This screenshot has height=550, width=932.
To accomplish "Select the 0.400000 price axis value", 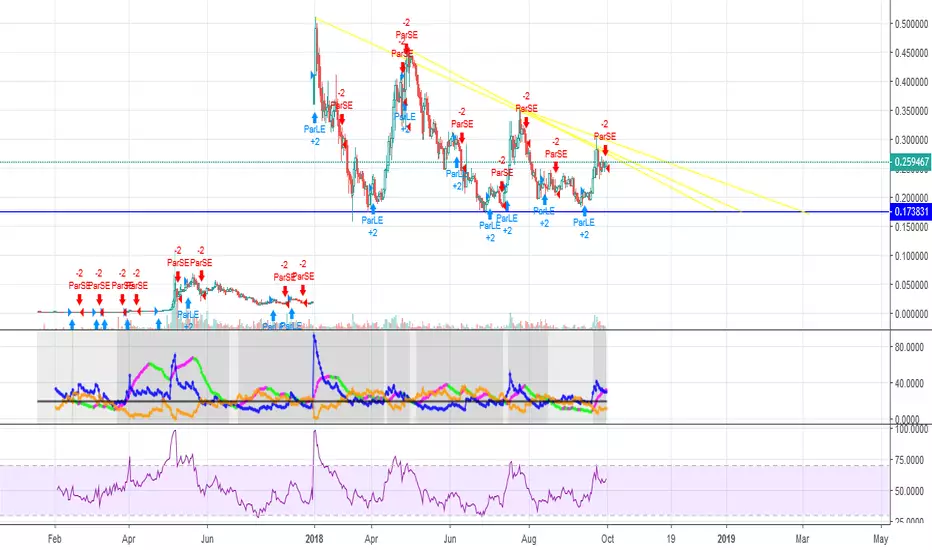I will [x=911, y=82].
